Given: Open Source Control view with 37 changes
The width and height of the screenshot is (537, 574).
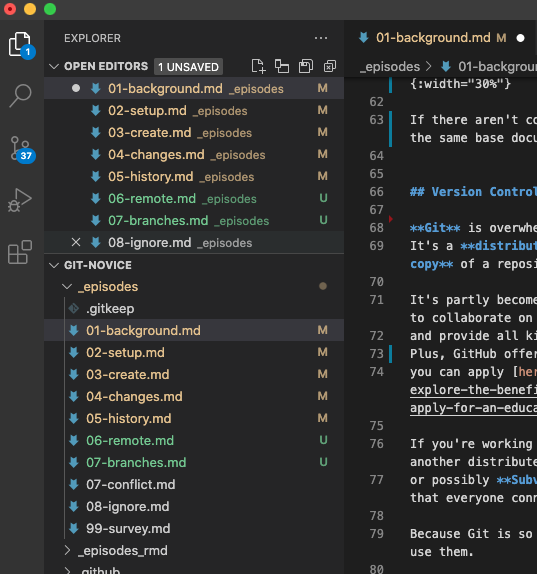Looking at the screenshot, I should tap(21, 149).
